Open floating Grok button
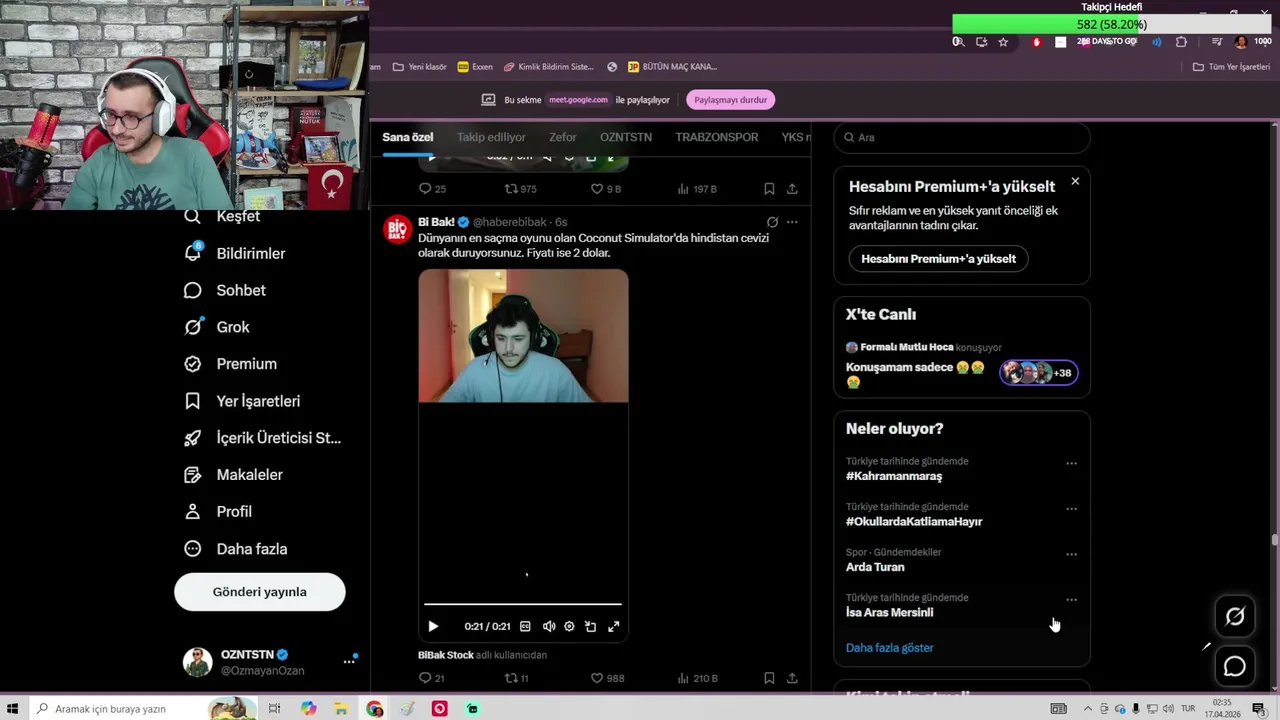 click(1235, 617)
